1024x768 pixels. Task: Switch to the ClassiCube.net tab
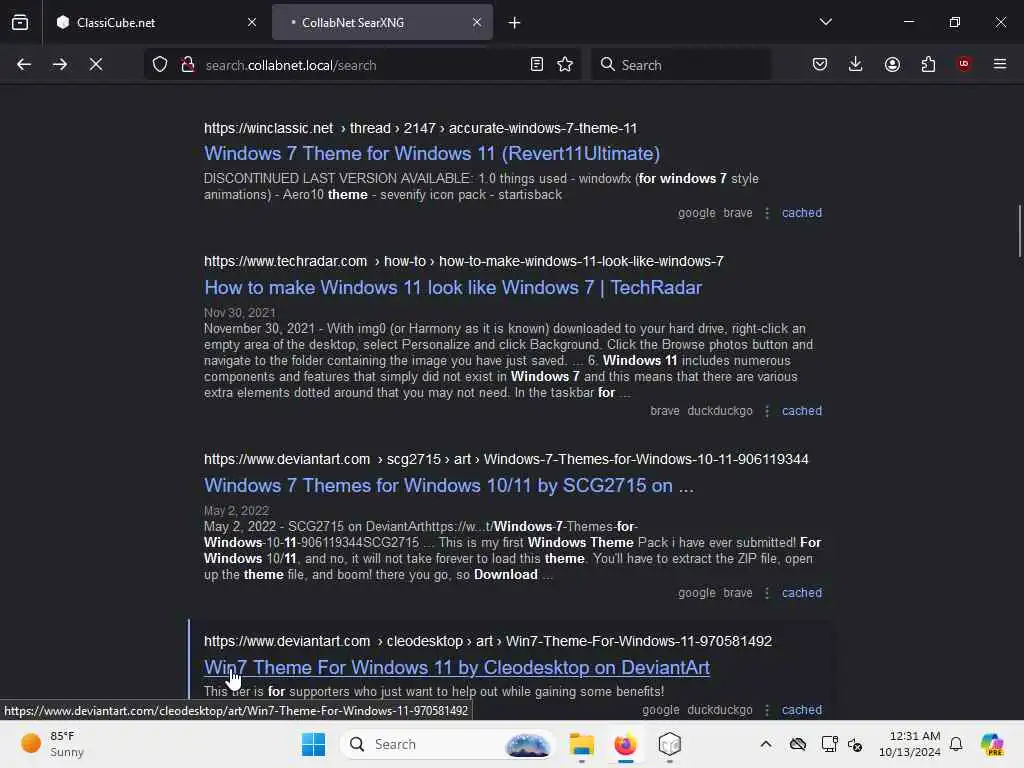(x=156, y=22)
